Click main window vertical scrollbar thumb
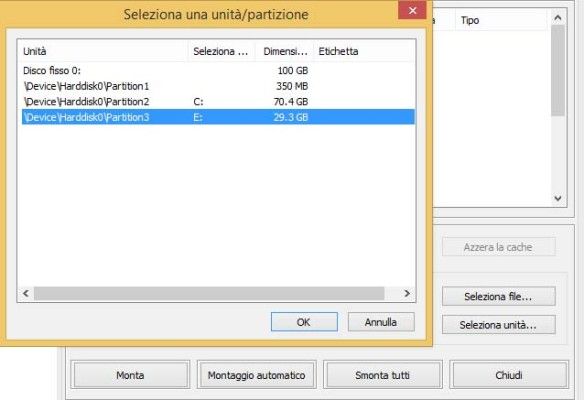 (558, 71)
